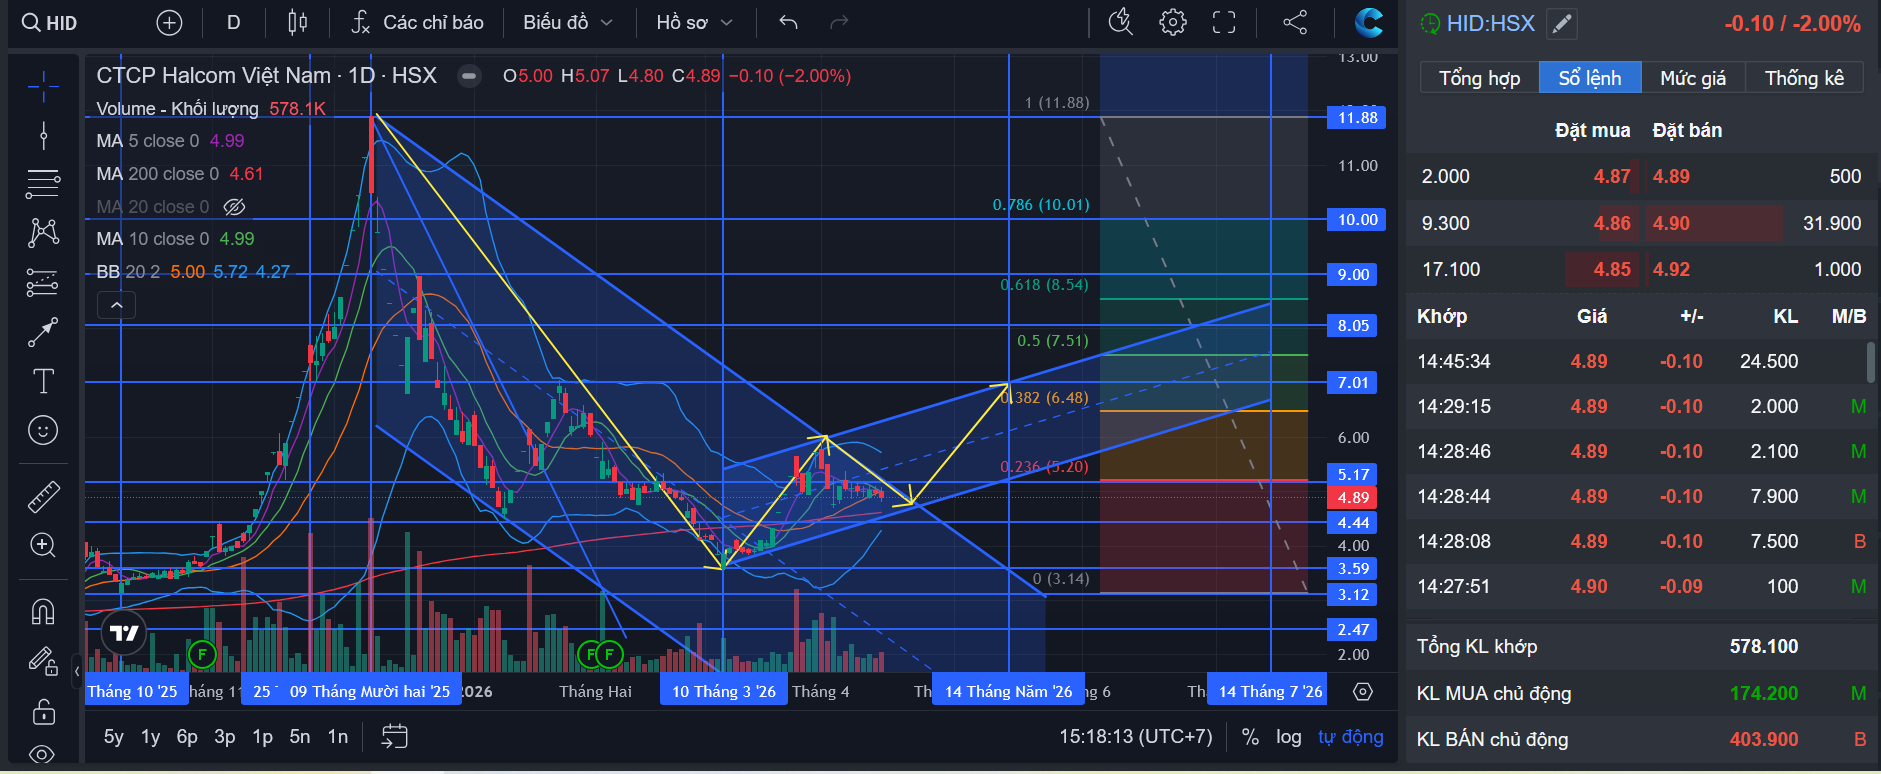Open the go to date calendar
The width and height of the screenshot is (1881, 774).
395,737
